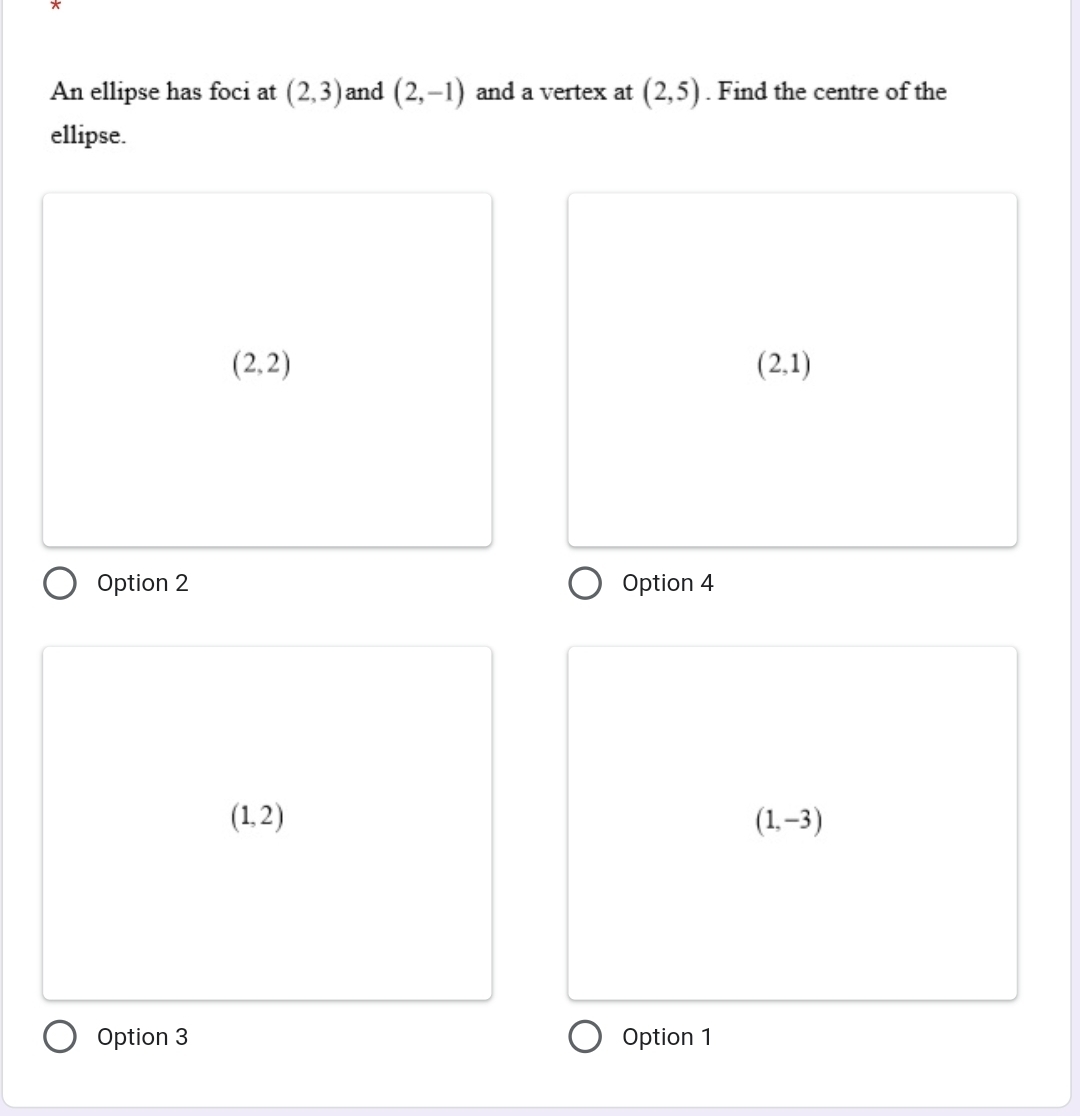The image size is (1080, 1116).
Task: Click the "Option 2" label text
Action: [x=143, y=584]
